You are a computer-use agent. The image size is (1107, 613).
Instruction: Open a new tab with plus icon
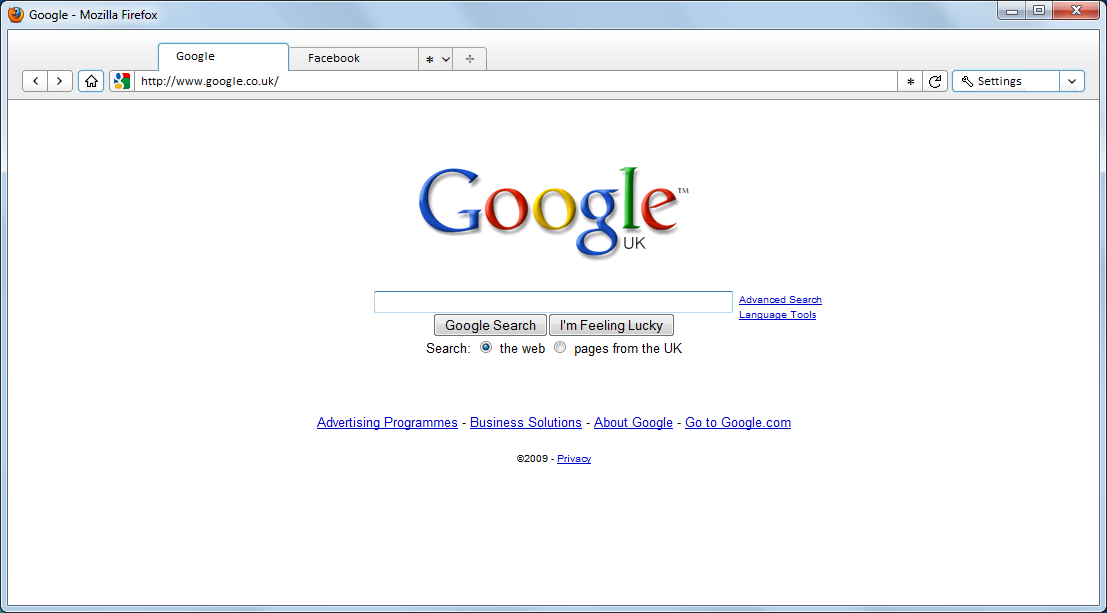coord(469,59)
